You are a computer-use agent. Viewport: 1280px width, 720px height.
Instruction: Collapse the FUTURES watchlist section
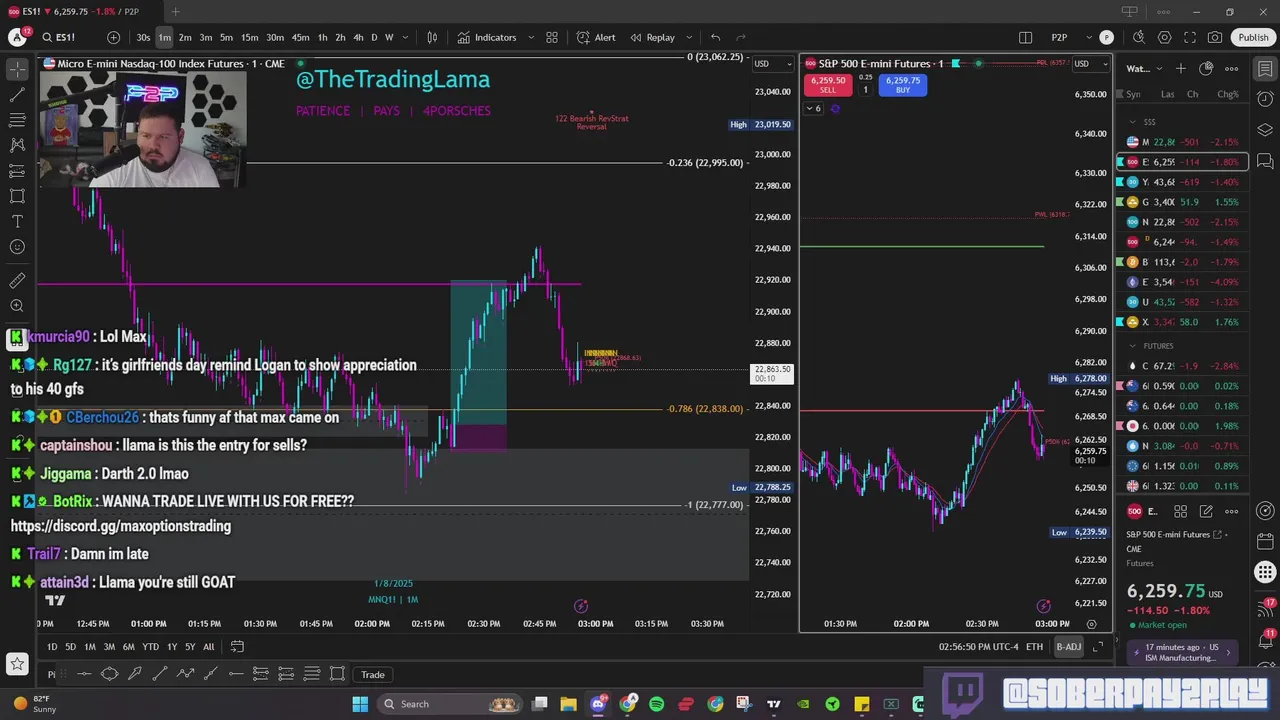coord(1132,346)
